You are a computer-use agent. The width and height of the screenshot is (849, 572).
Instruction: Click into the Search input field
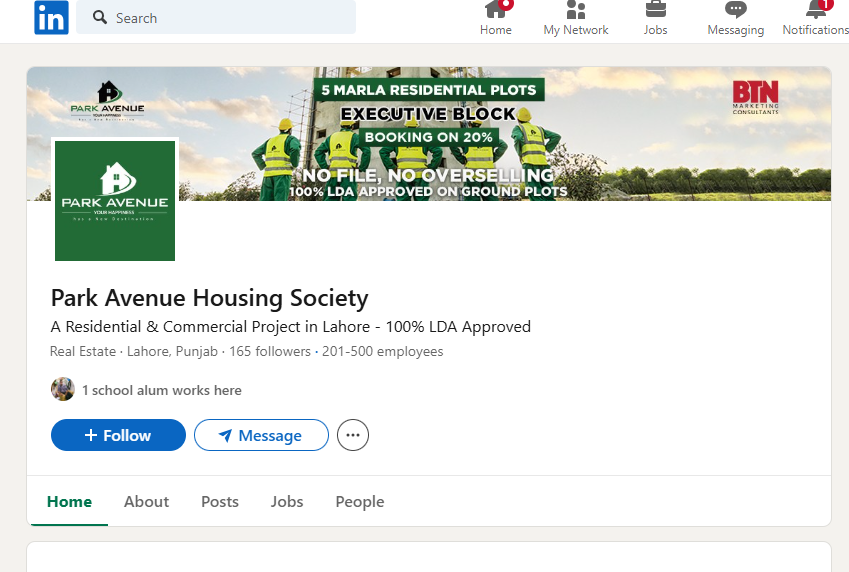tap(230, 18)
